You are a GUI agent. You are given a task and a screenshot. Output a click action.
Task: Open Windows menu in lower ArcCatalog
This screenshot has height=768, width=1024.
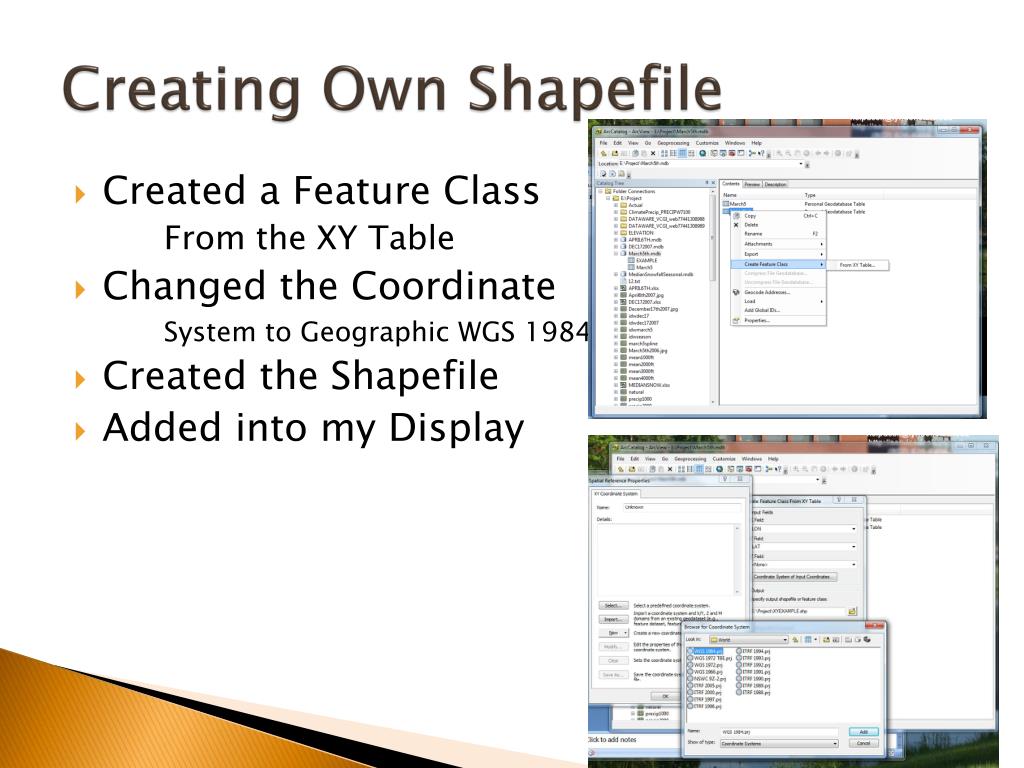(752, 459)
